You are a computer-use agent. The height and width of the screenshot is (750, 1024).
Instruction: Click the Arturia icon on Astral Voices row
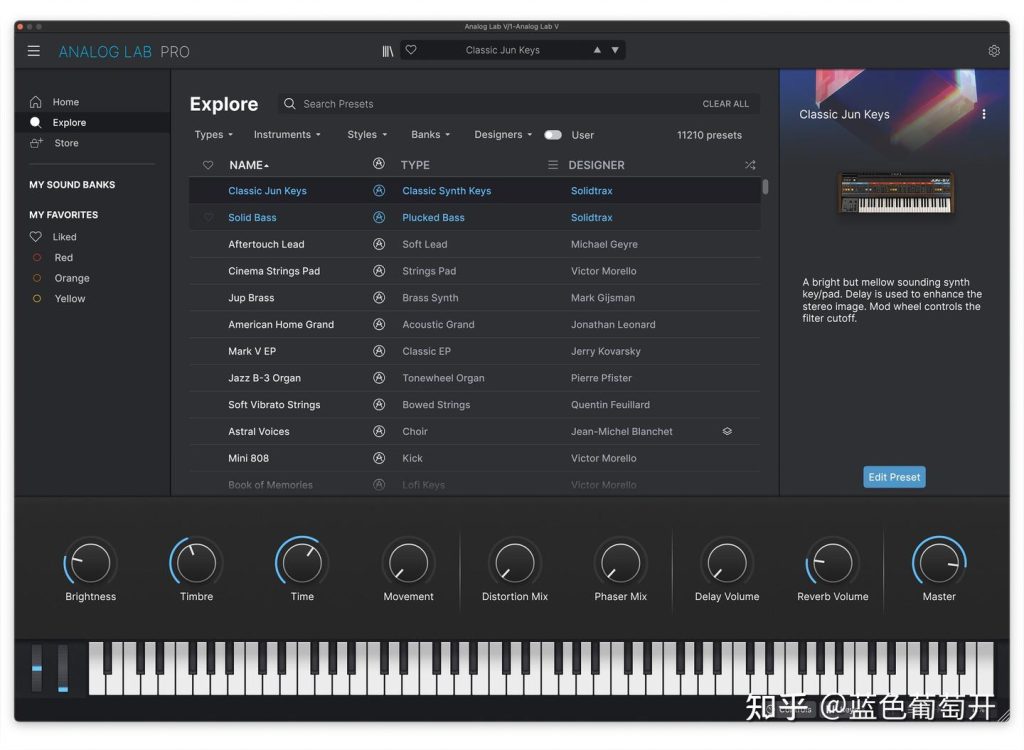pos(379,432)
